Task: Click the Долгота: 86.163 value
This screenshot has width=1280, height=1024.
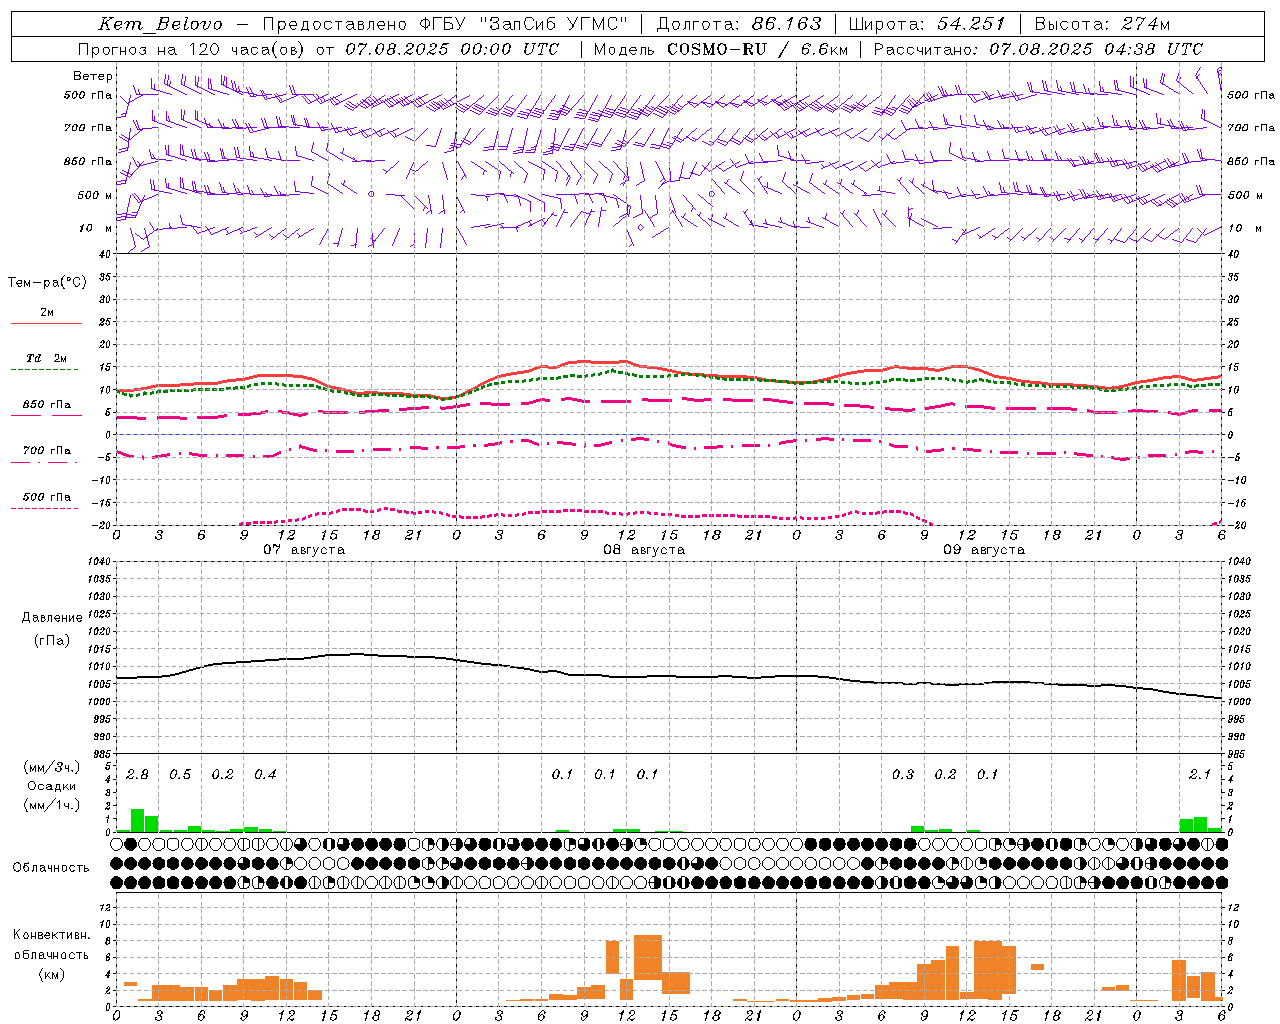Action: 738,24
